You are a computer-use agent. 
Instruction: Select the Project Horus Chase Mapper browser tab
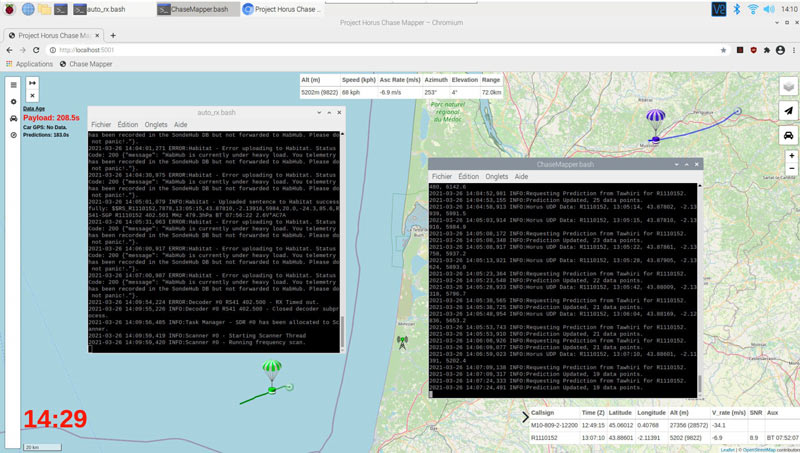tap(54, 35)
